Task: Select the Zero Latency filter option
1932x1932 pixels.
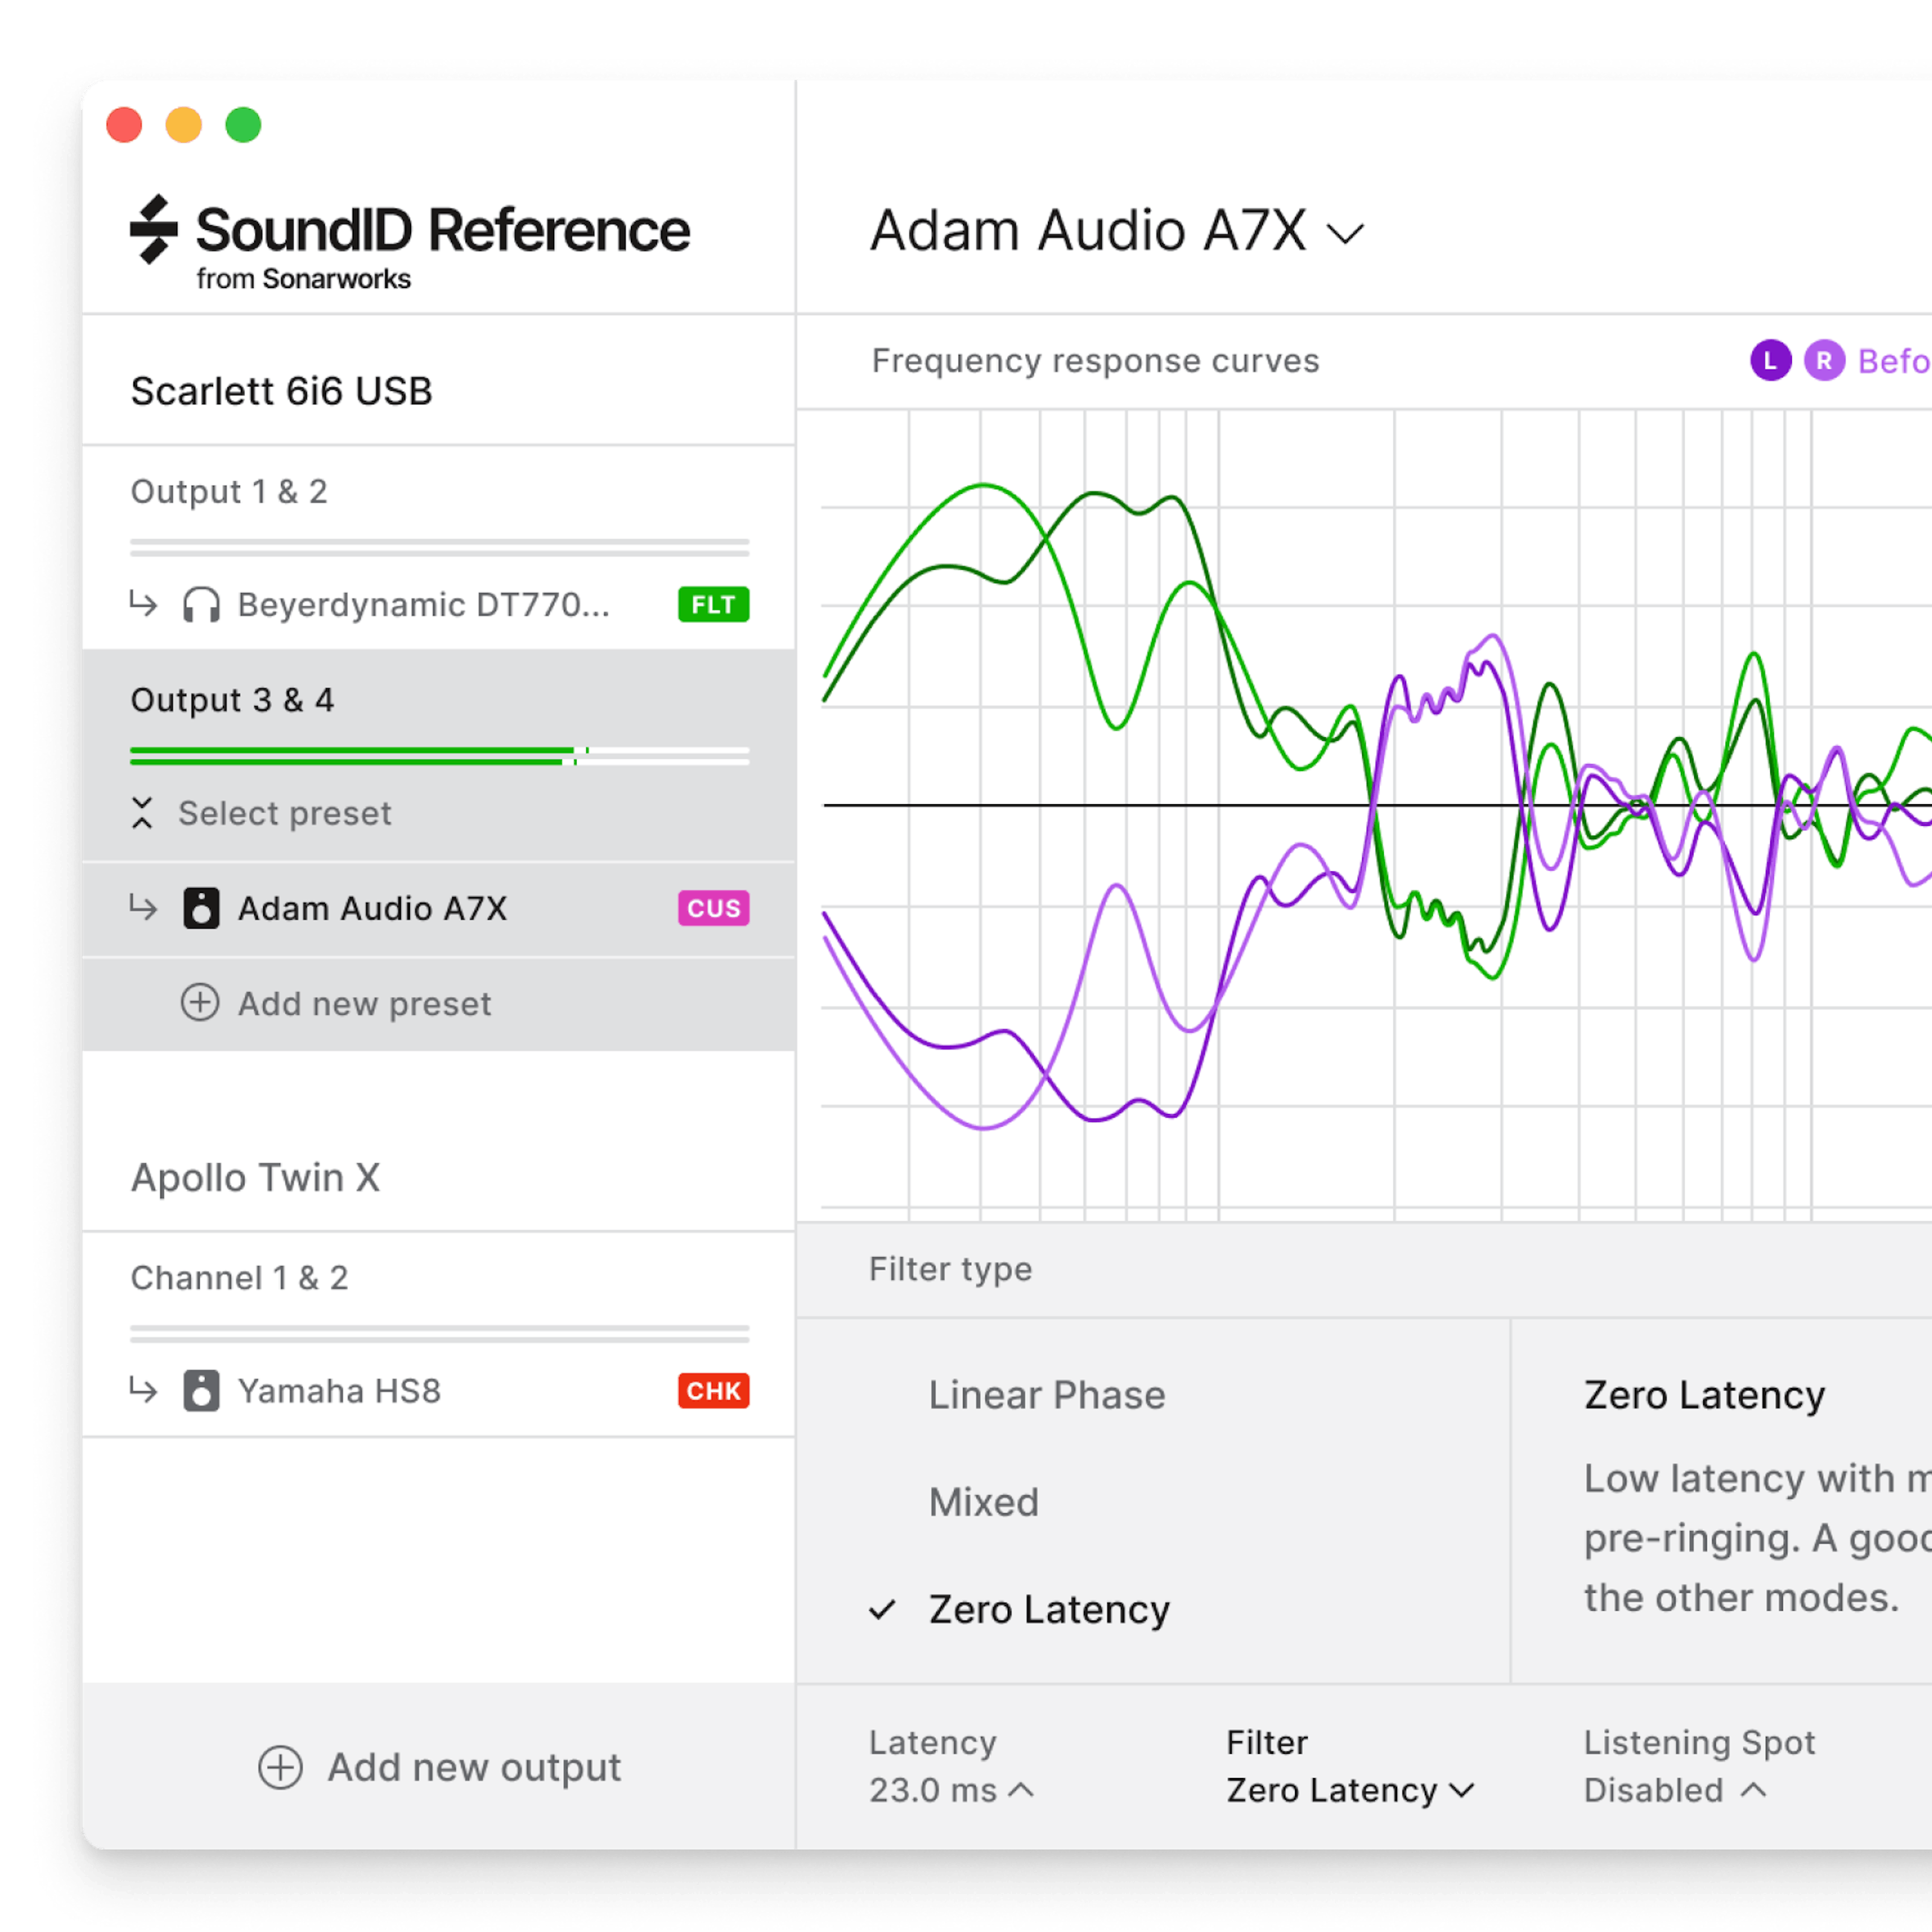Action: tap(1048, 1610)
